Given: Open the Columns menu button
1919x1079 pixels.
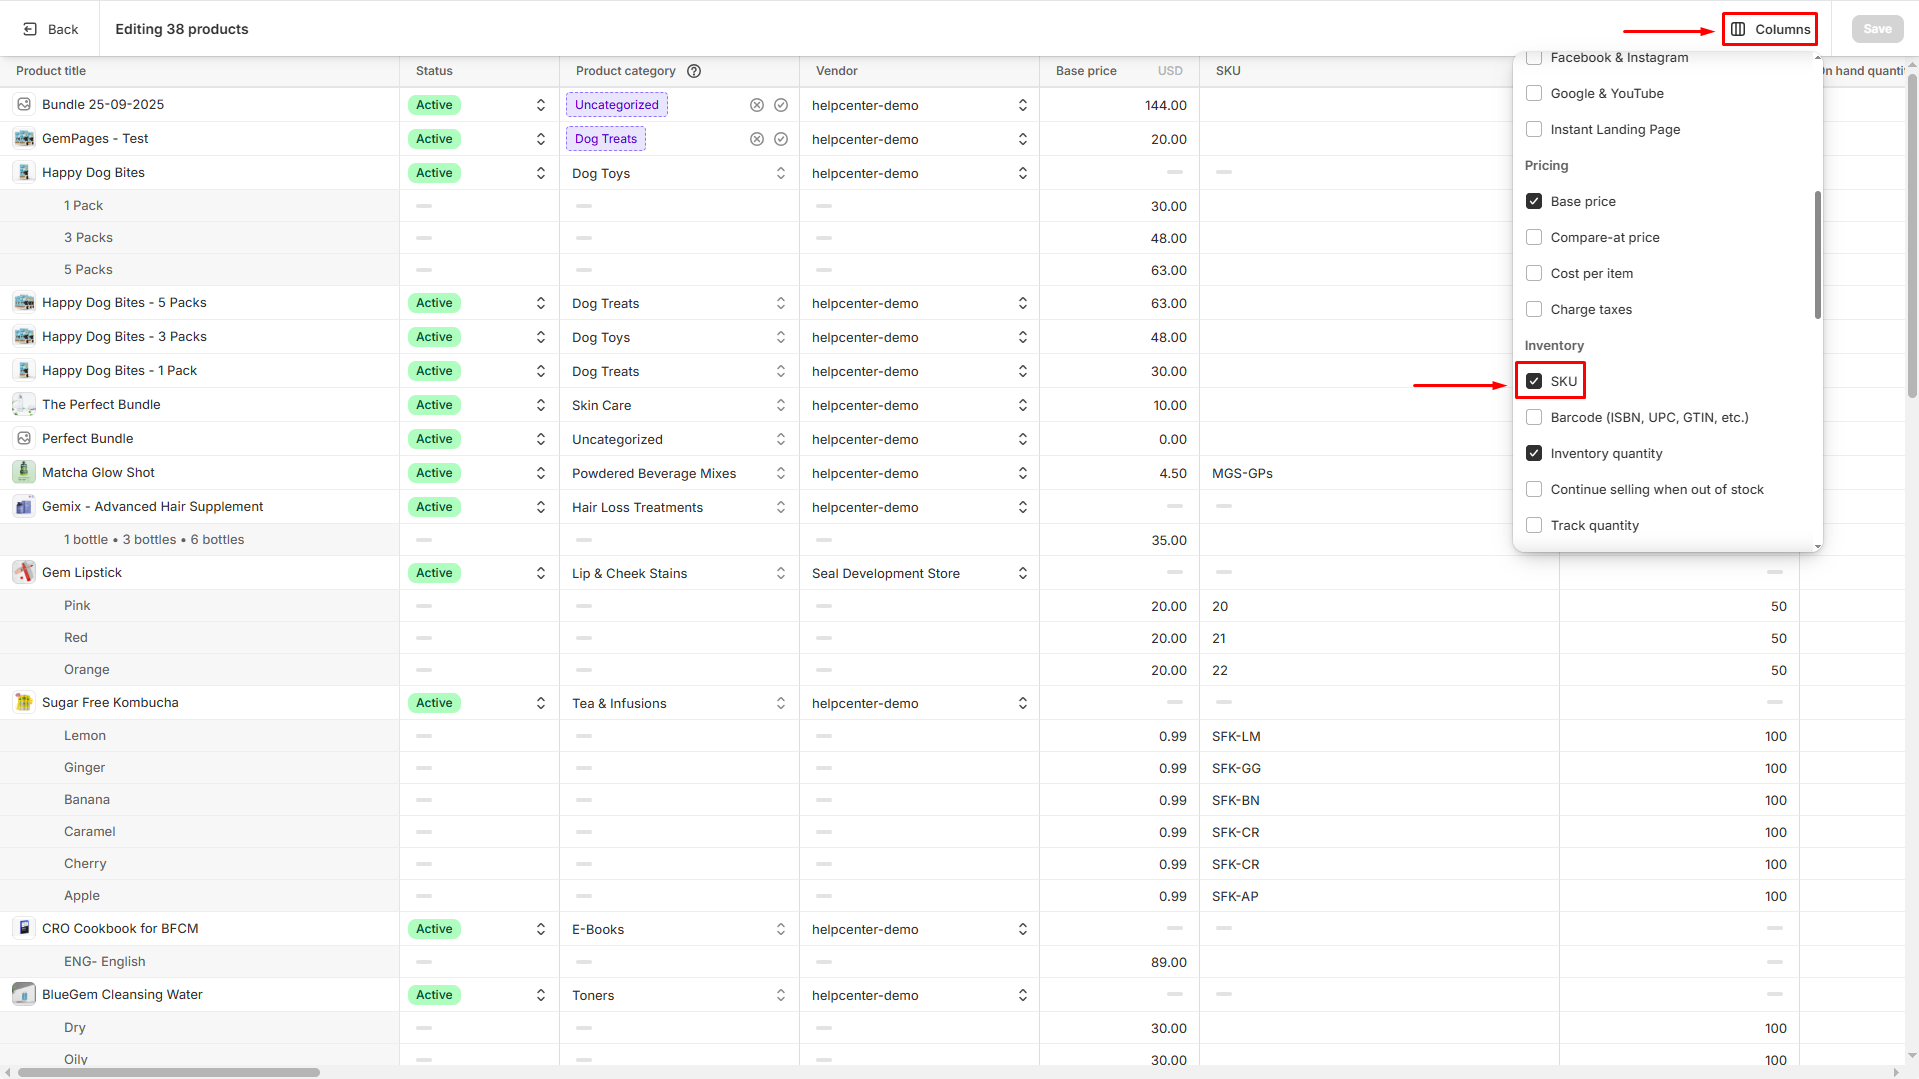Looking at the screenshot, I should [x=1770, y=29].
